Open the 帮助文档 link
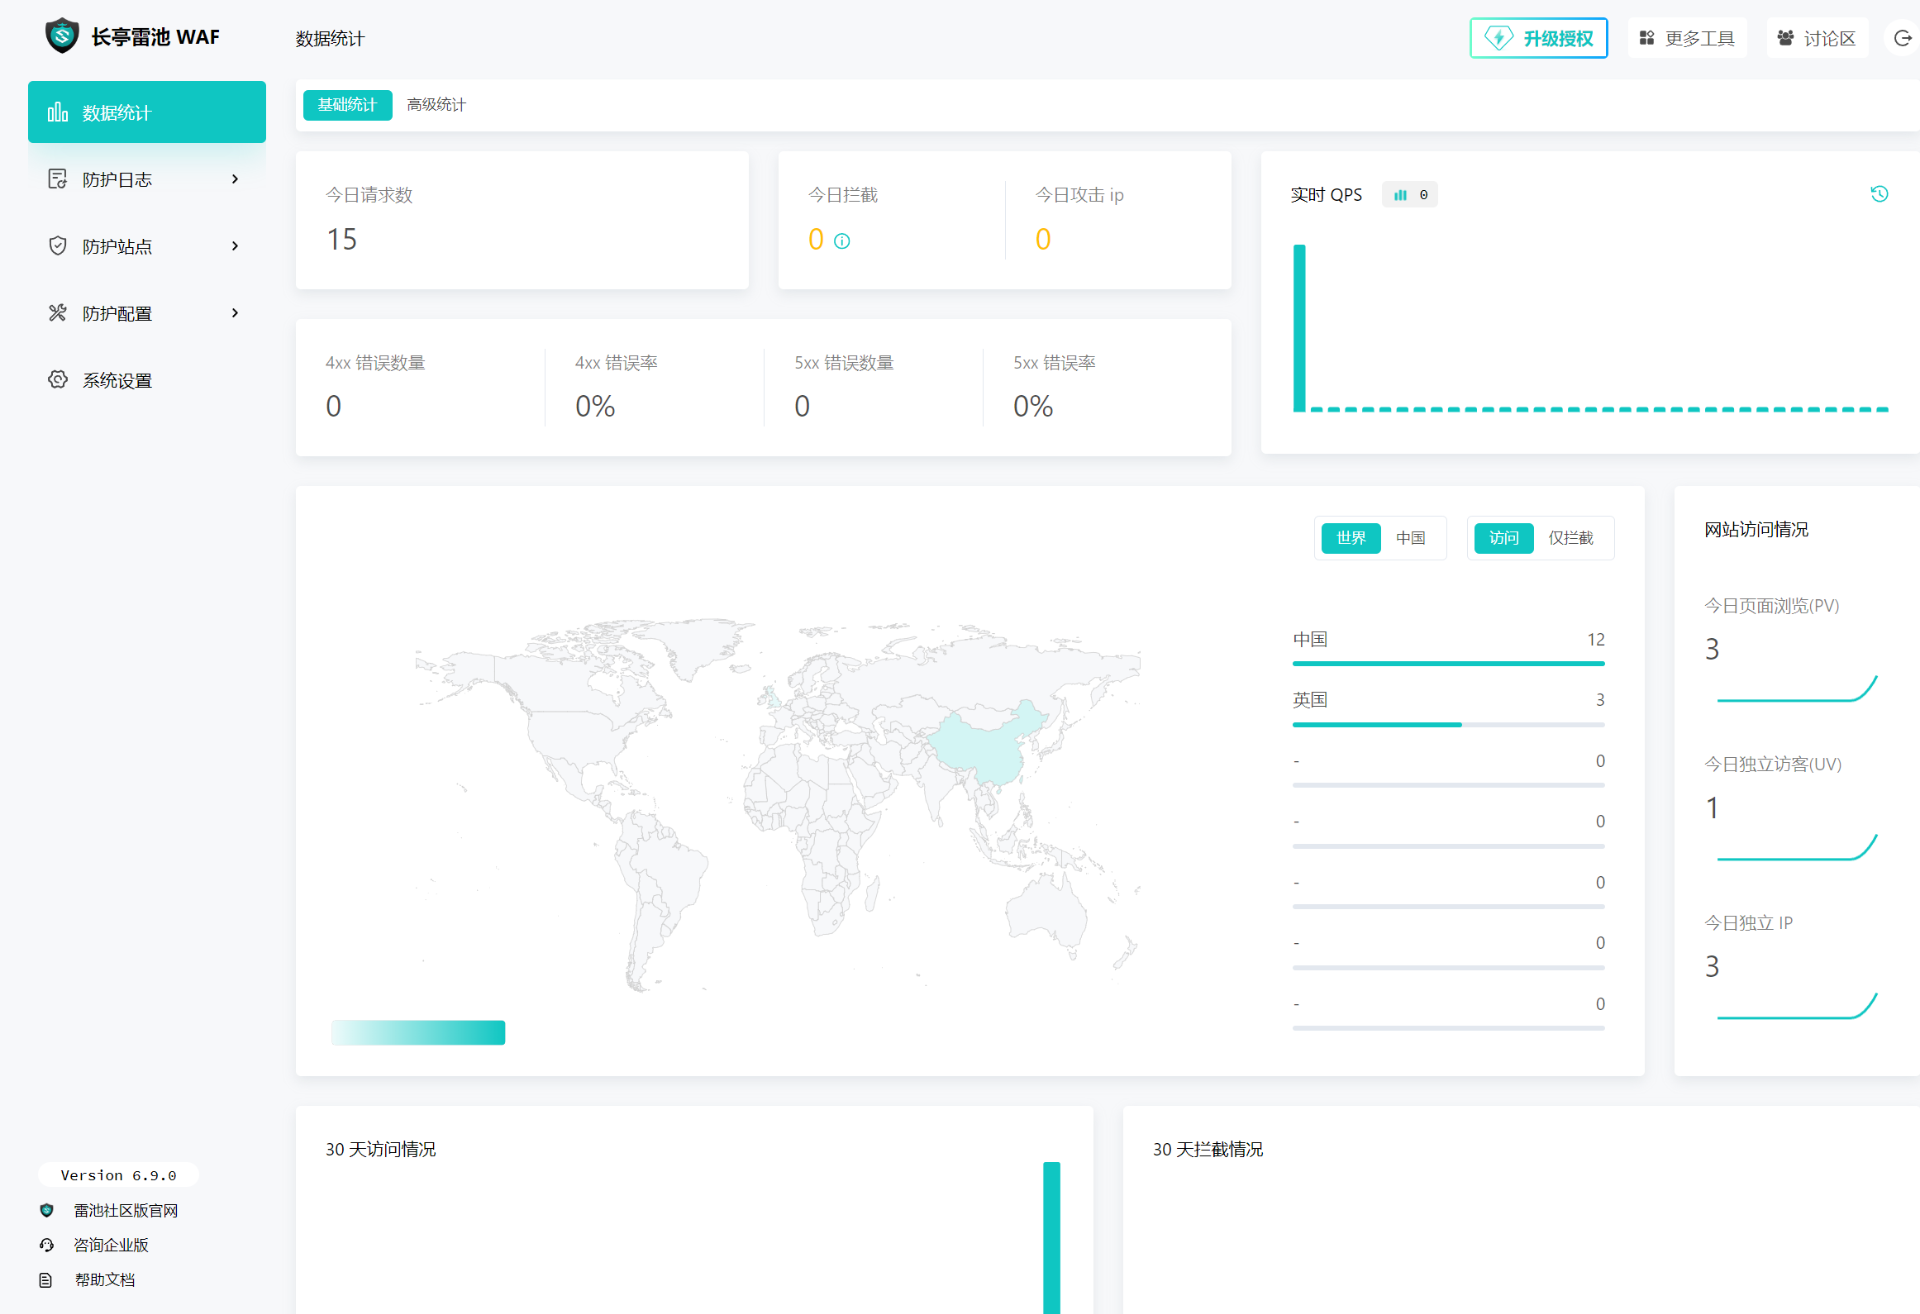1920x1314 pixels. (104, 1280)
